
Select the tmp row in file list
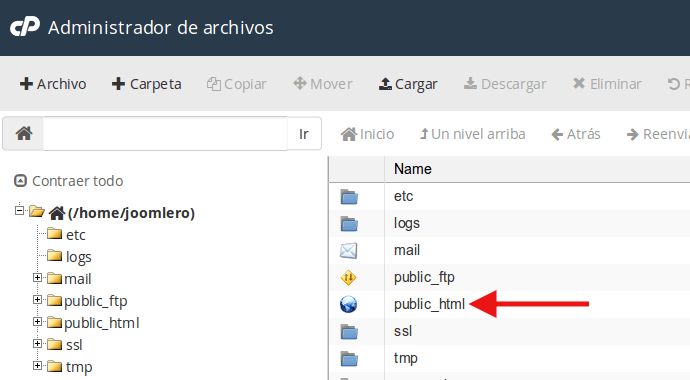[x=509, y=358]
